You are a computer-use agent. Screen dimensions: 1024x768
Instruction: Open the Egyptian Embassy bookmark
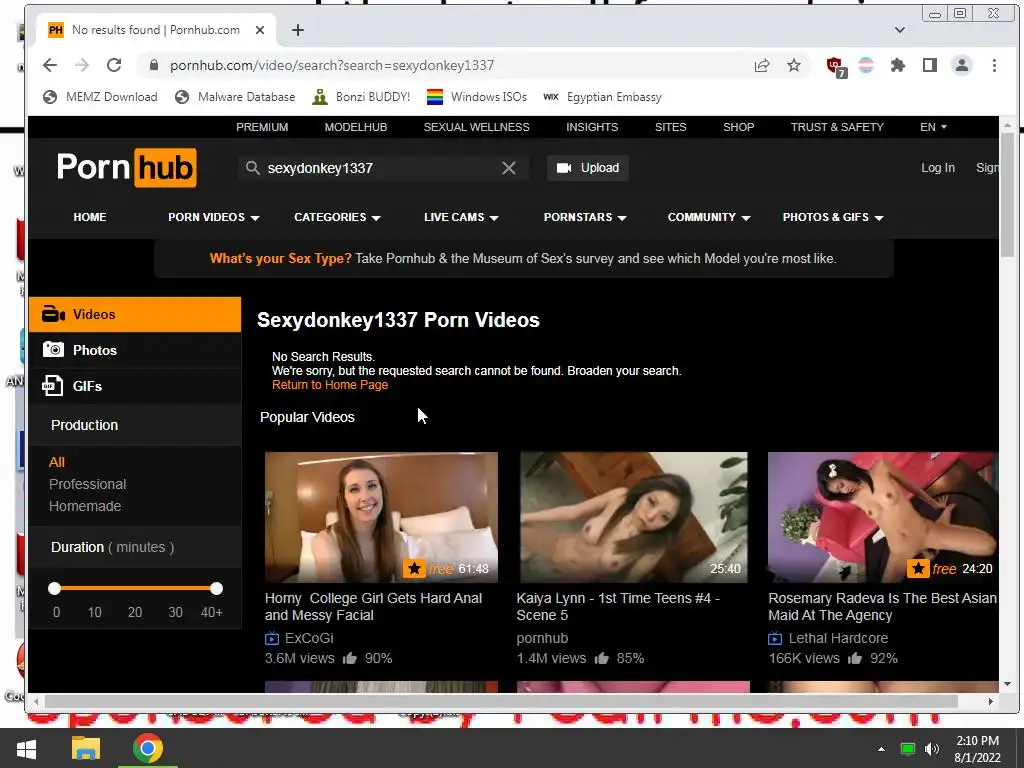[x=602, y=97]
